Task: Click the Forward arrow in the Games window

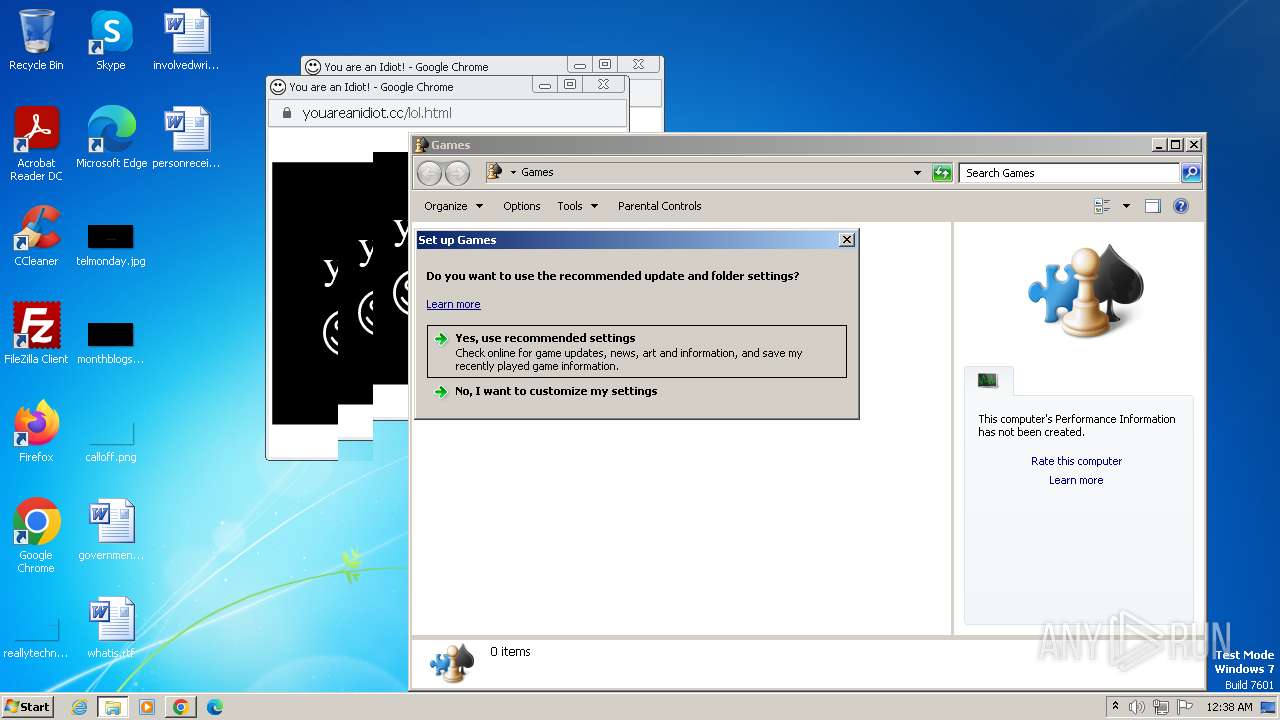Action: [457, 173]
